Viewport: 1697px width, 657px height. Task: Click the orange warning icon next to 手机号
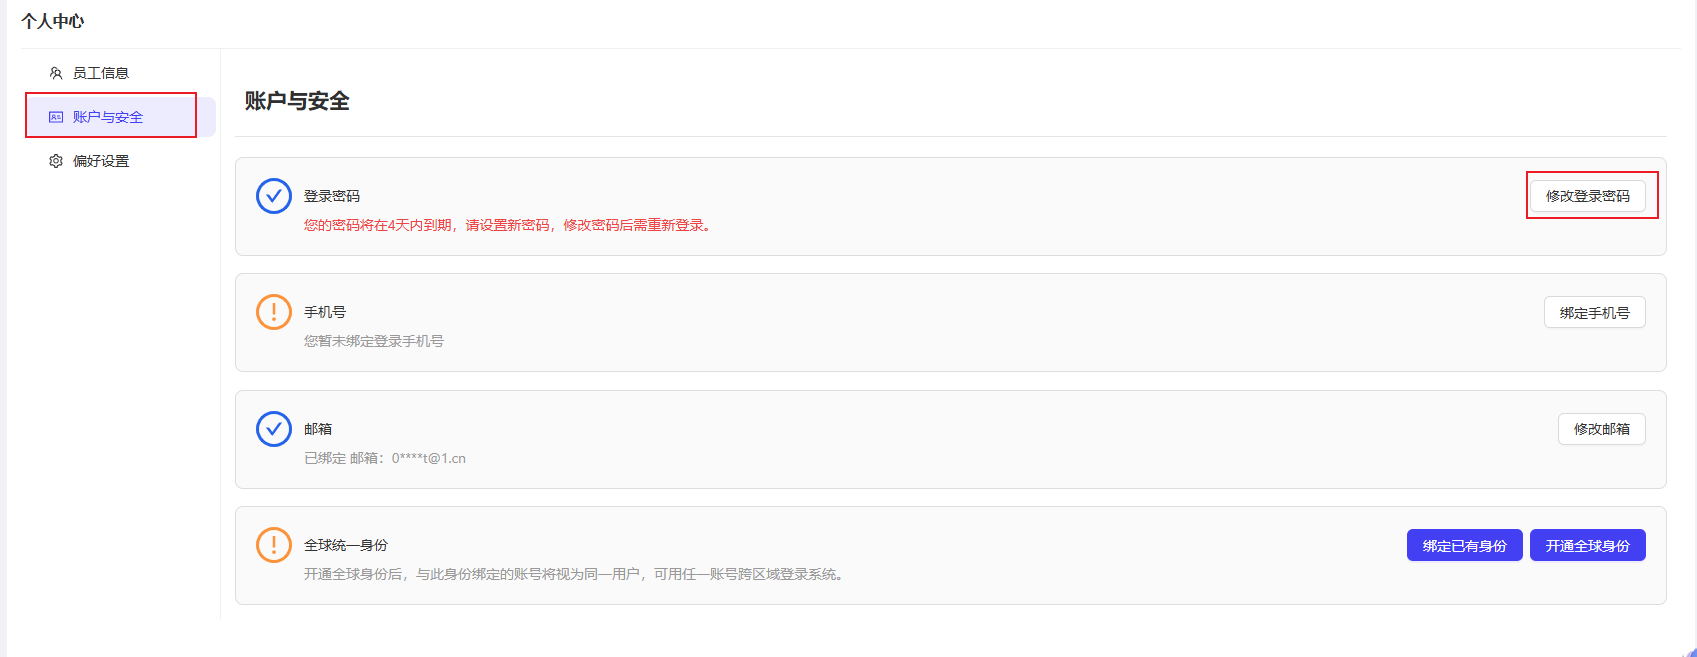[273, 312]
